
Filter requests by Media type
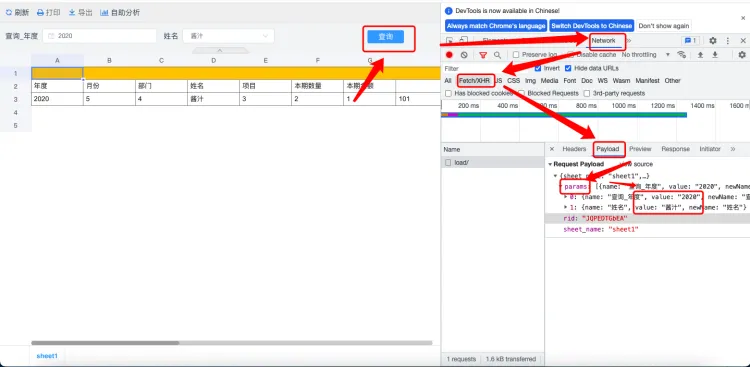tap(550, 81)
